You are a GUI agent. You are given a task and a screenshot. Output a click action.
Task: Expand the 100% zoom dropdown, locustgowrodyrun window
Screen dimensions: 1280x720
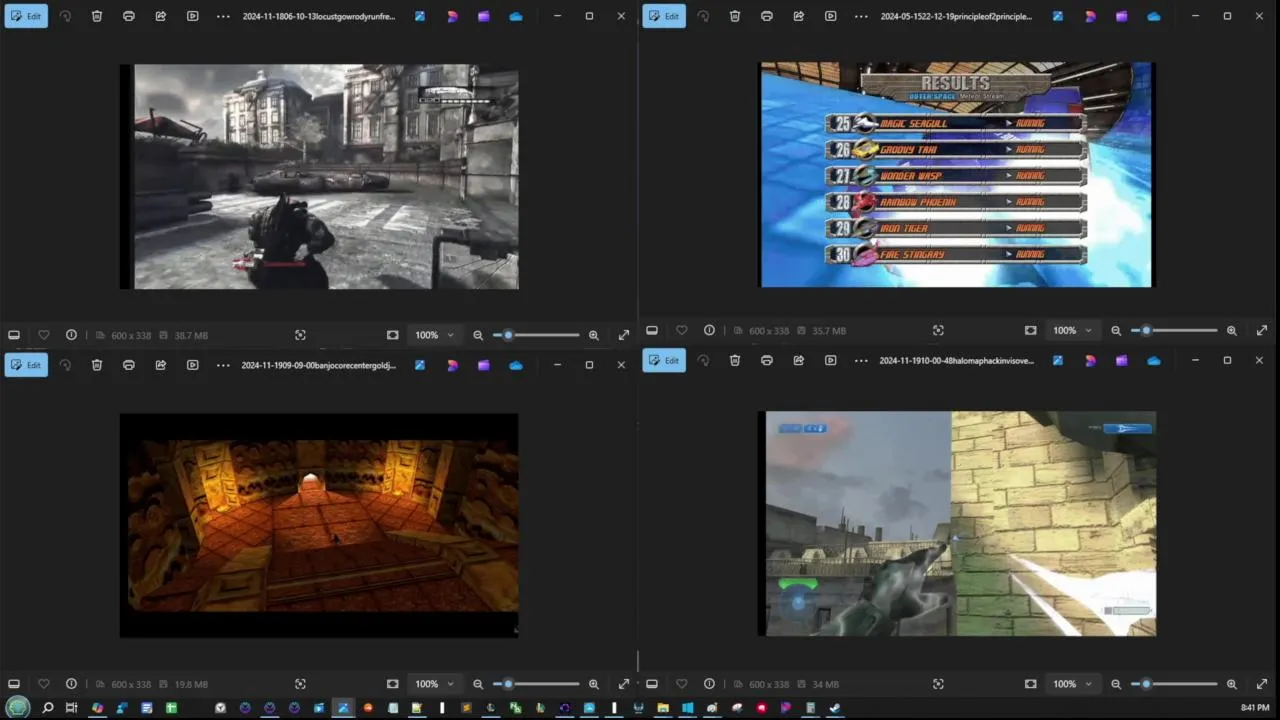(x=435, y=335)
